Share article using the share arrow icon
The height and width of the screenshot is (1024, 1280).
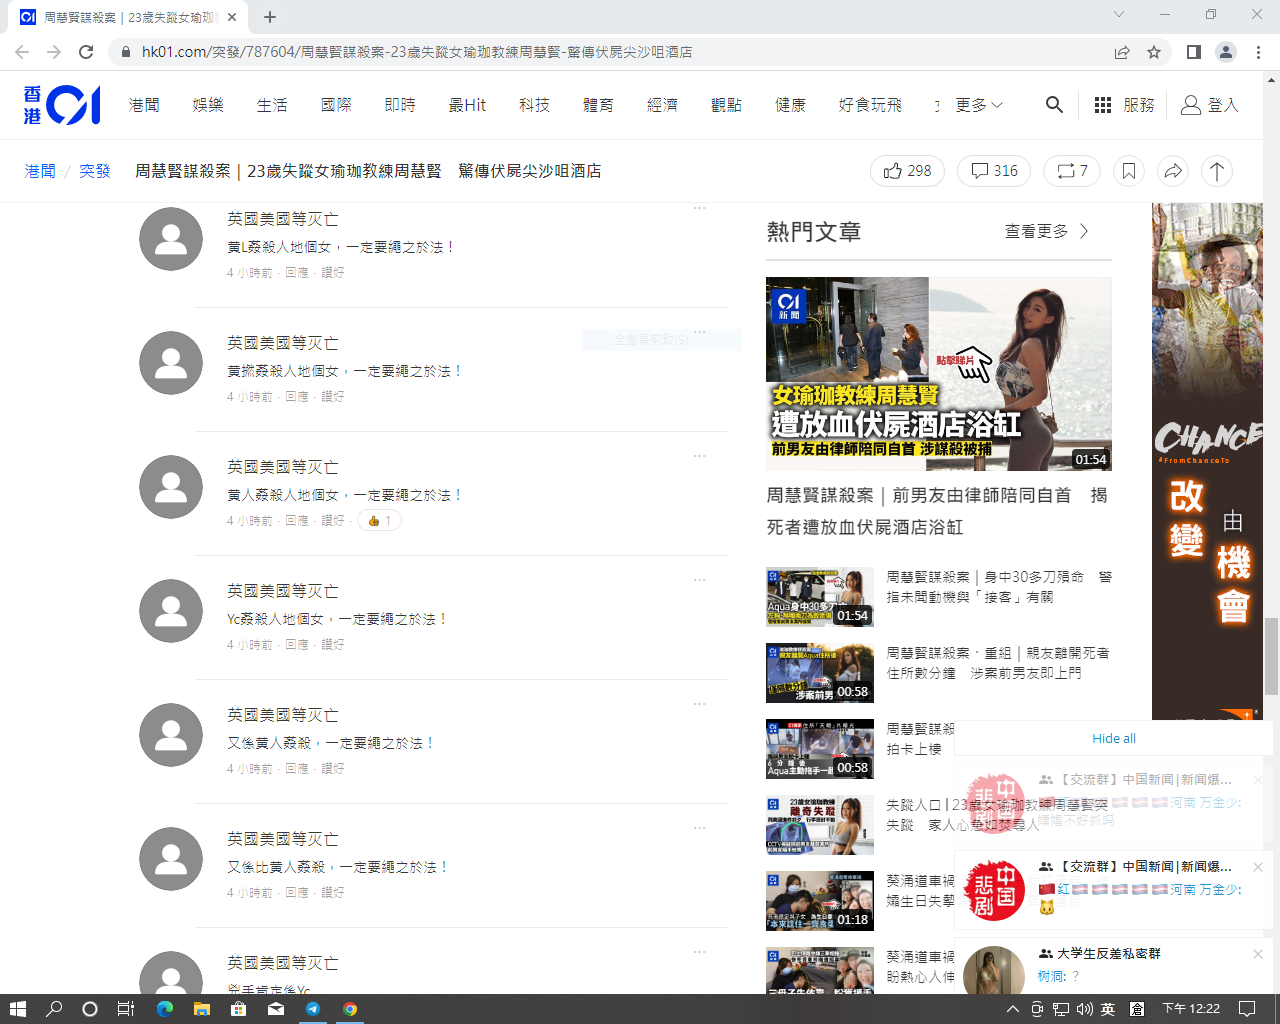(x=1173, y=171)
